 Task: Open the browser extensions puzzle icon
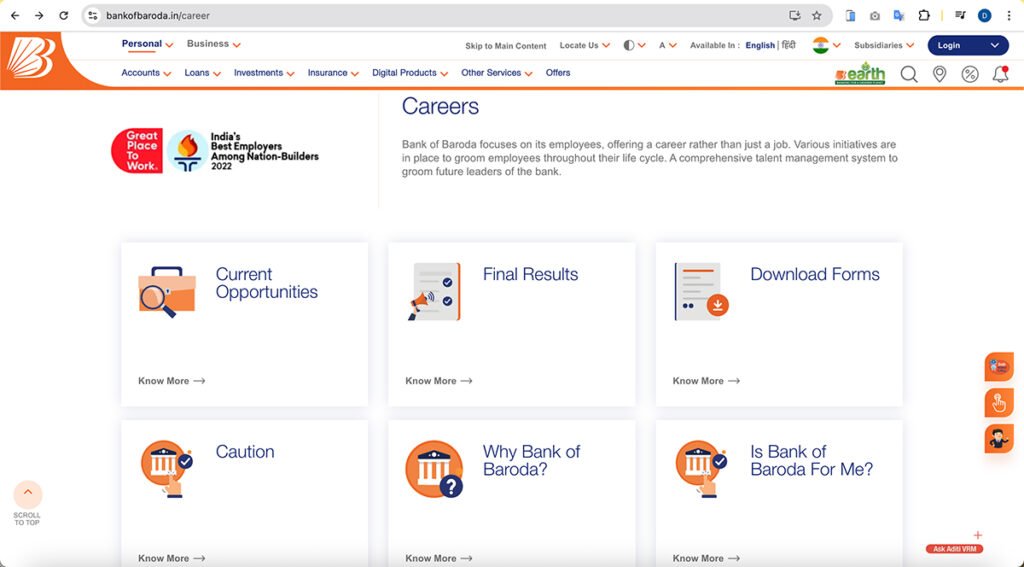pos(923,16)
